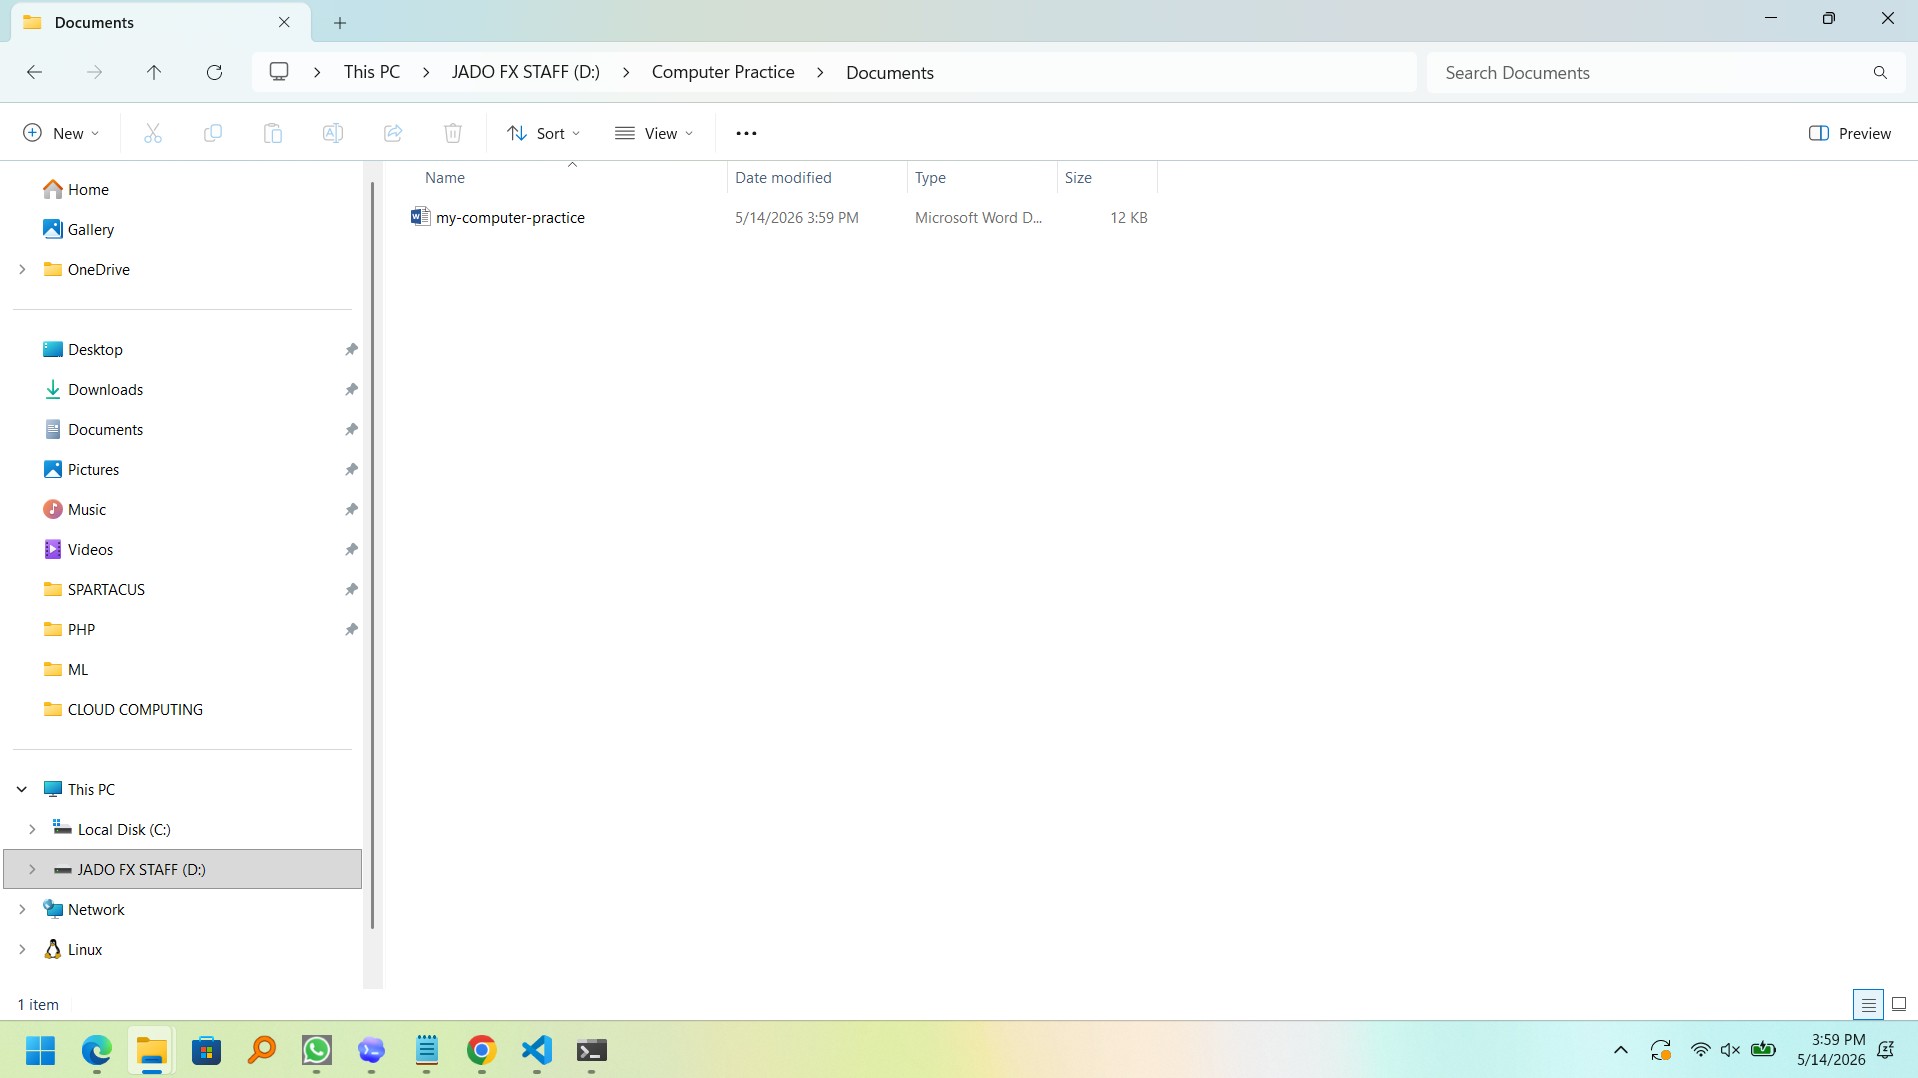
Task: Click the Cut scissors icon
Action: [x=153, y=133]
